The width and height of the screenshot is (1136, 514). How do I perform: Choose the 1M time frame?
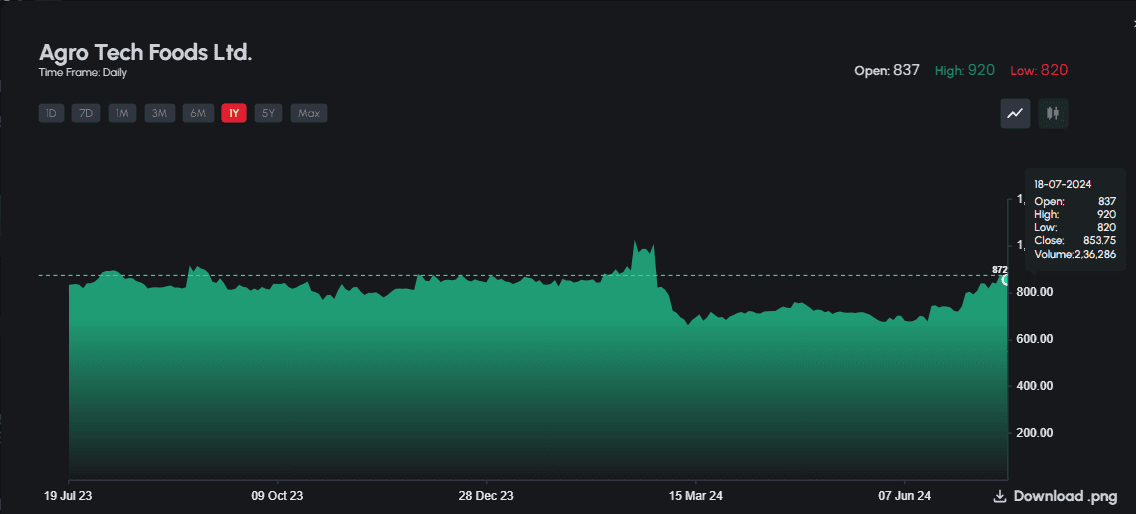(x=122, y=113)
